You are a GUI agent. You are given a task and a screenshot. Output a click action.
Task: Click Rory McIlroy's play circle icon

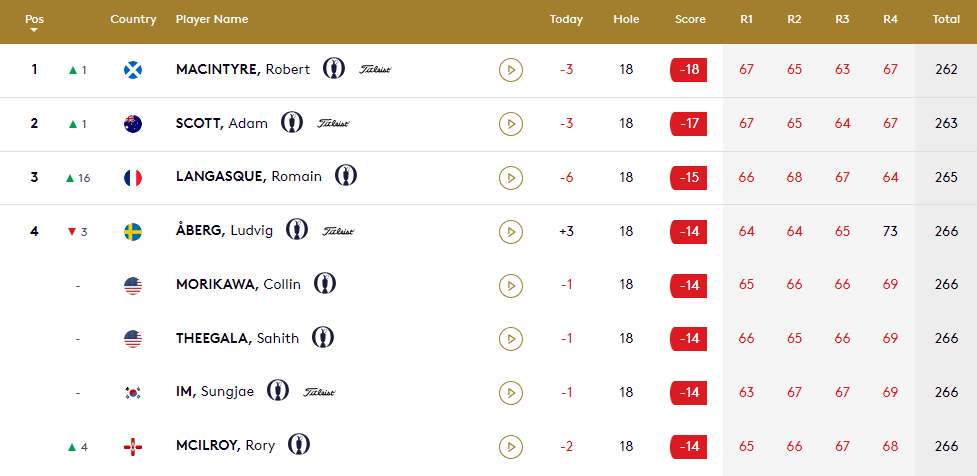[x=510, y=446]
